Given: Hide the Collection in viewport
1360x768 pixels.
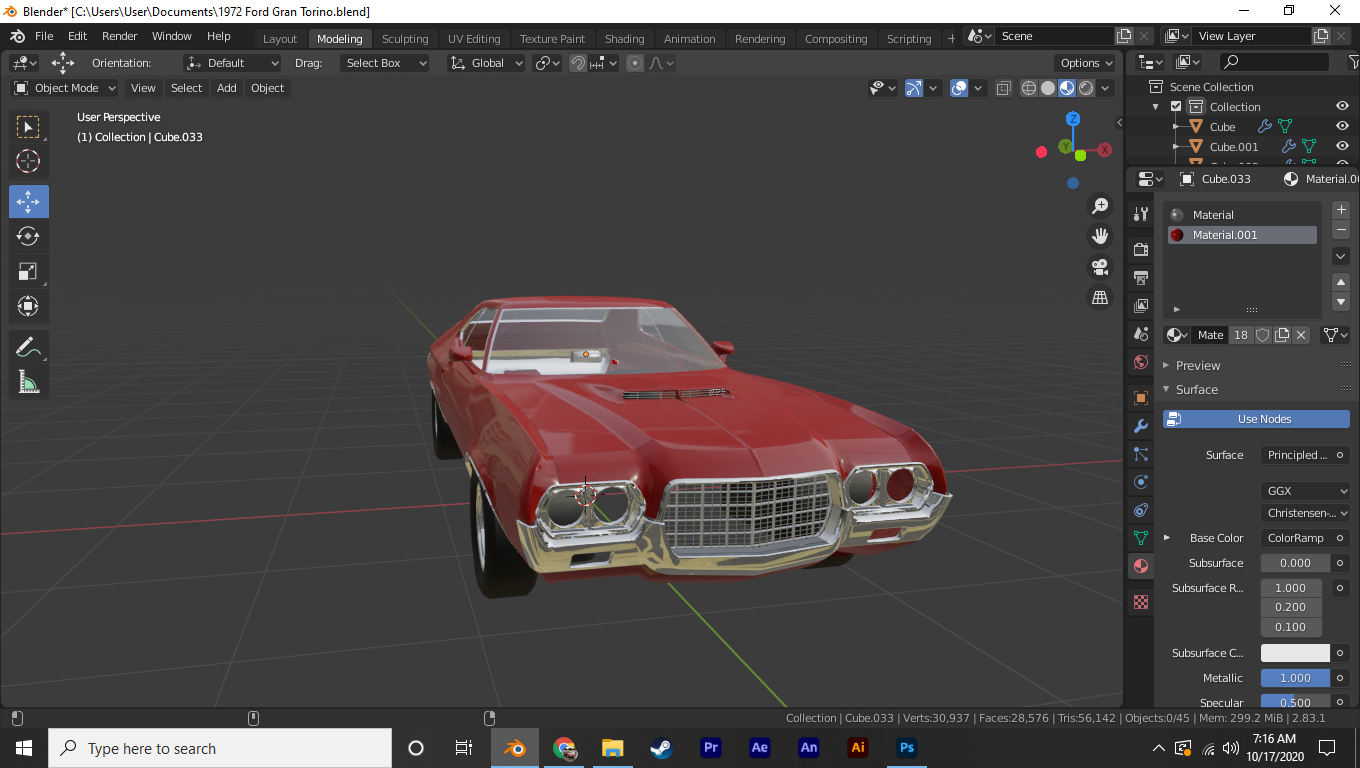Looking at the screenshot, I should click(1343, 107).
